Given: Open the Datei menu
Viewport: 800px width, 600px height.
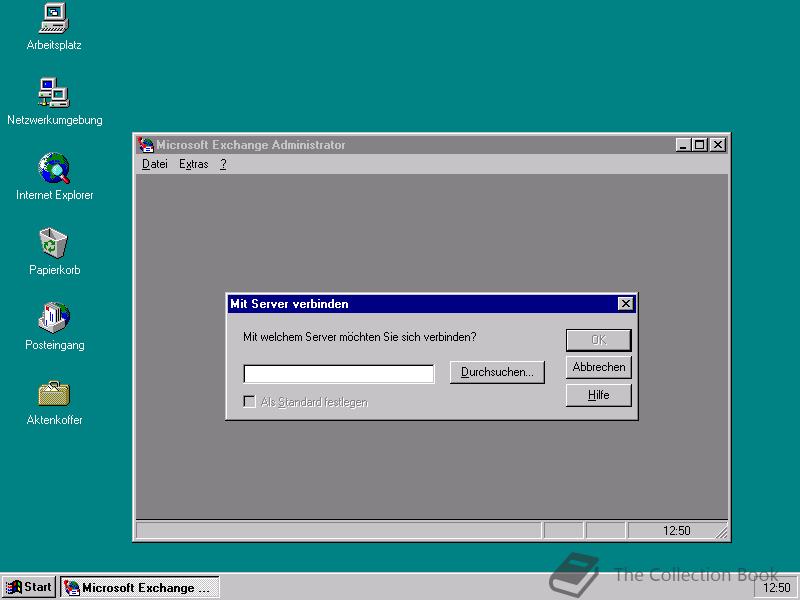Looking at the screenshot, I should [x=155, y=164].
